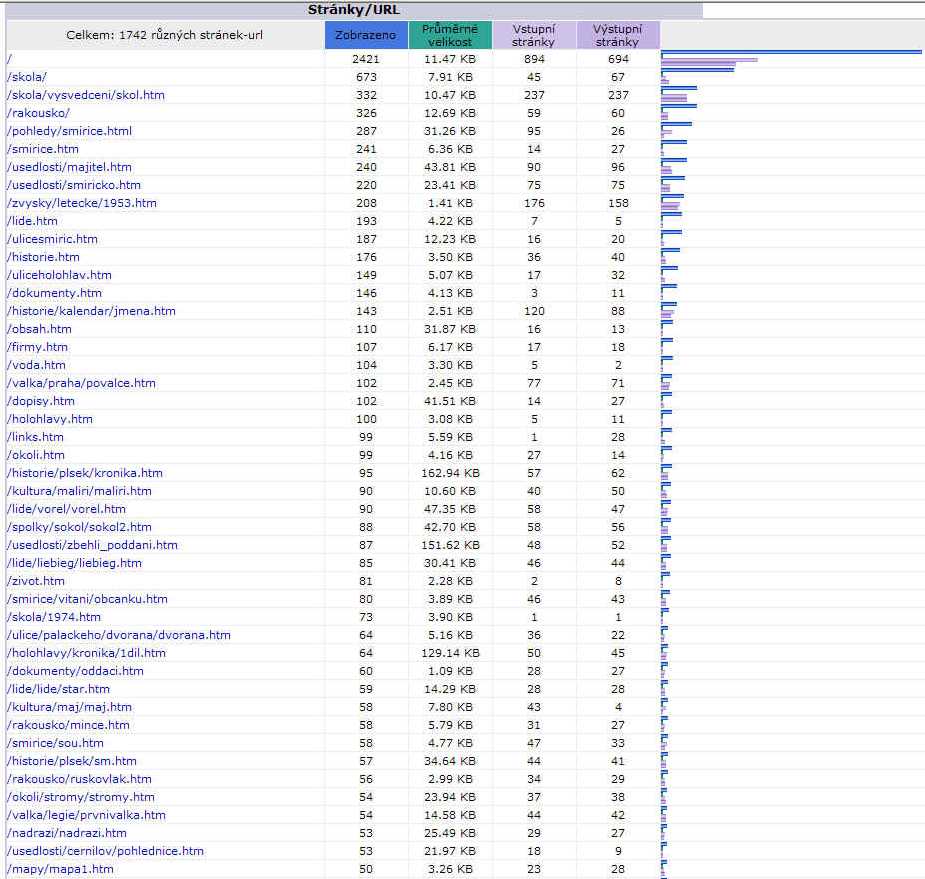Select the 129.14 KB size value
925x879 pixels.
[x=450, y=653]
